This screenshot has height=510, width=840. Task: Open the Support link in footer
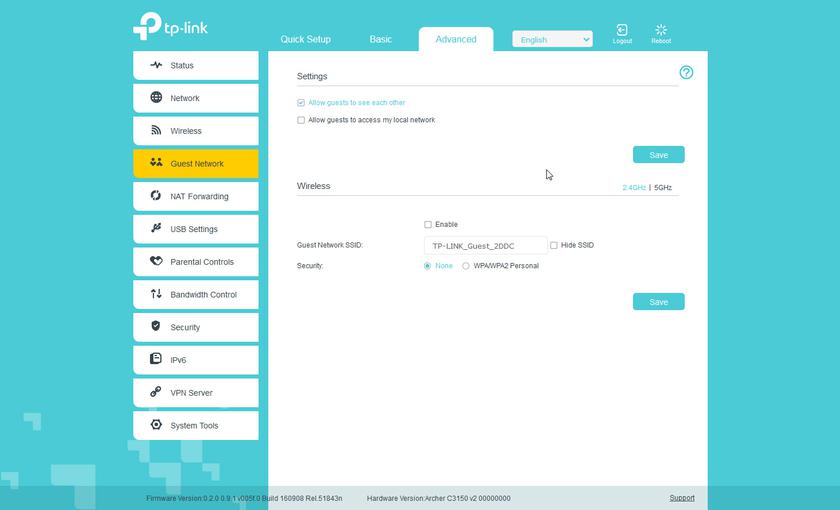pos(681,498)
